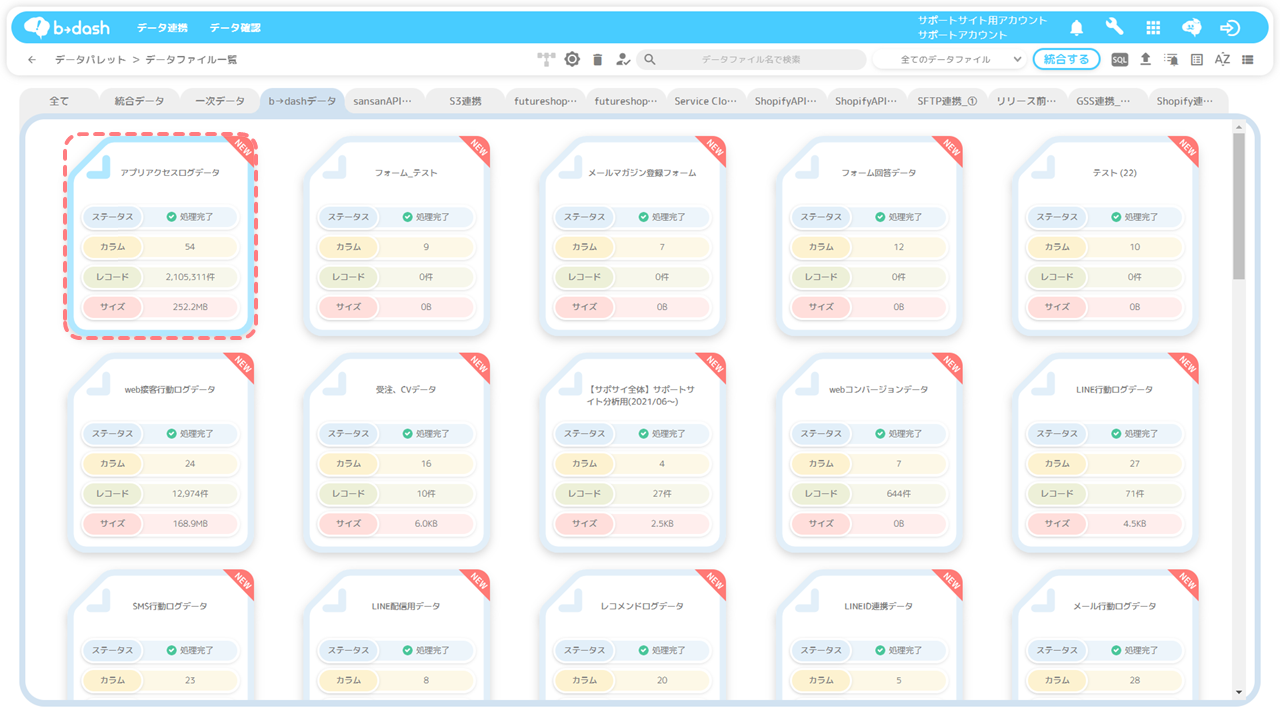Expand the 全てのデータファイル dropdown
Image resolution: width=1280 pixels, height=720 pixels.
point(949,60)
